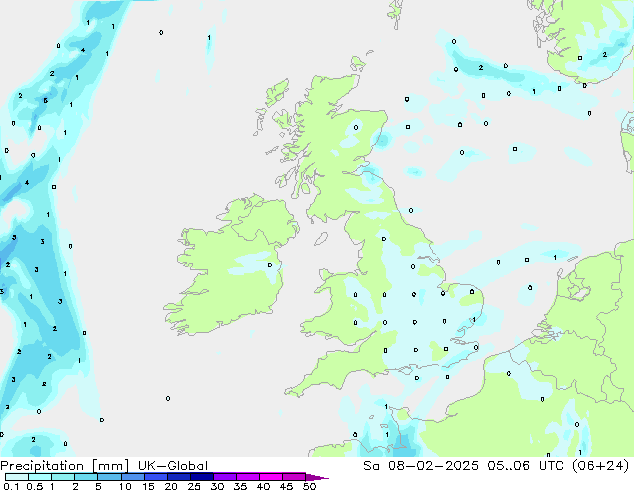
Task: Click the 1–2 mm legend color swatch
Action: 63,477
